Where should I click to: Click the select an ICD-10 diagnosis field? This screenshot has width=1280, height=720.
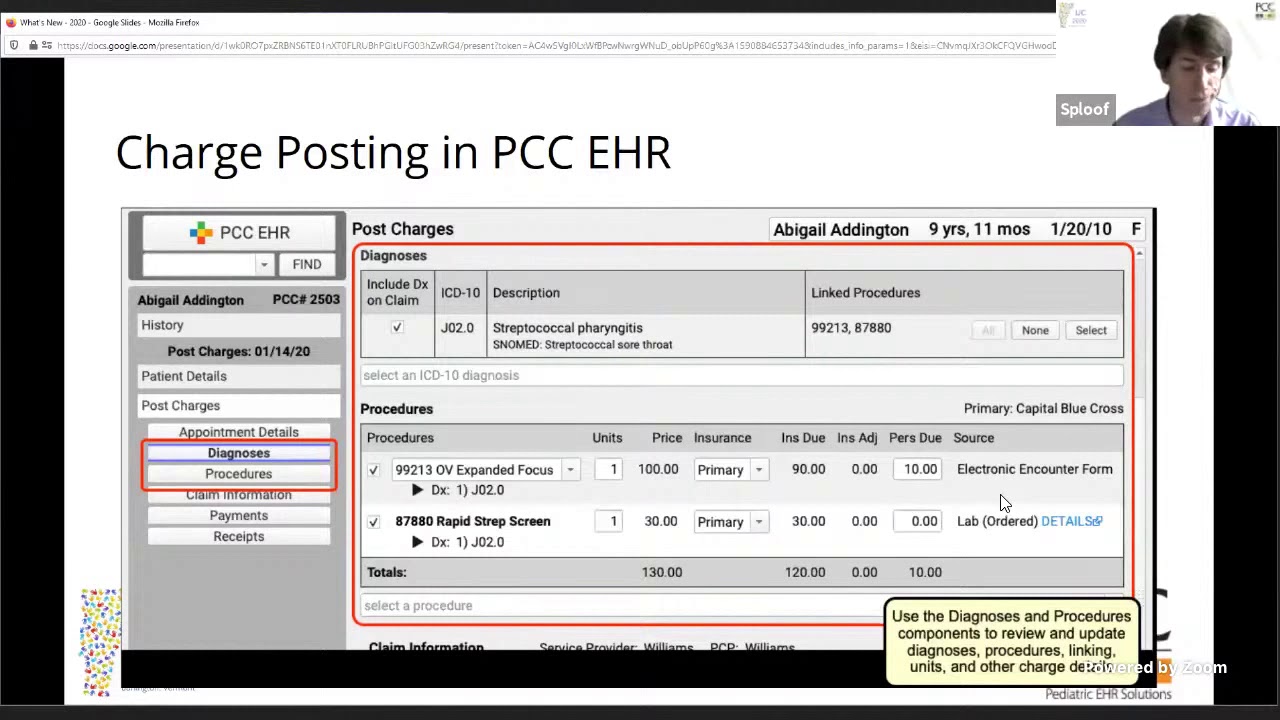[741, 375]
